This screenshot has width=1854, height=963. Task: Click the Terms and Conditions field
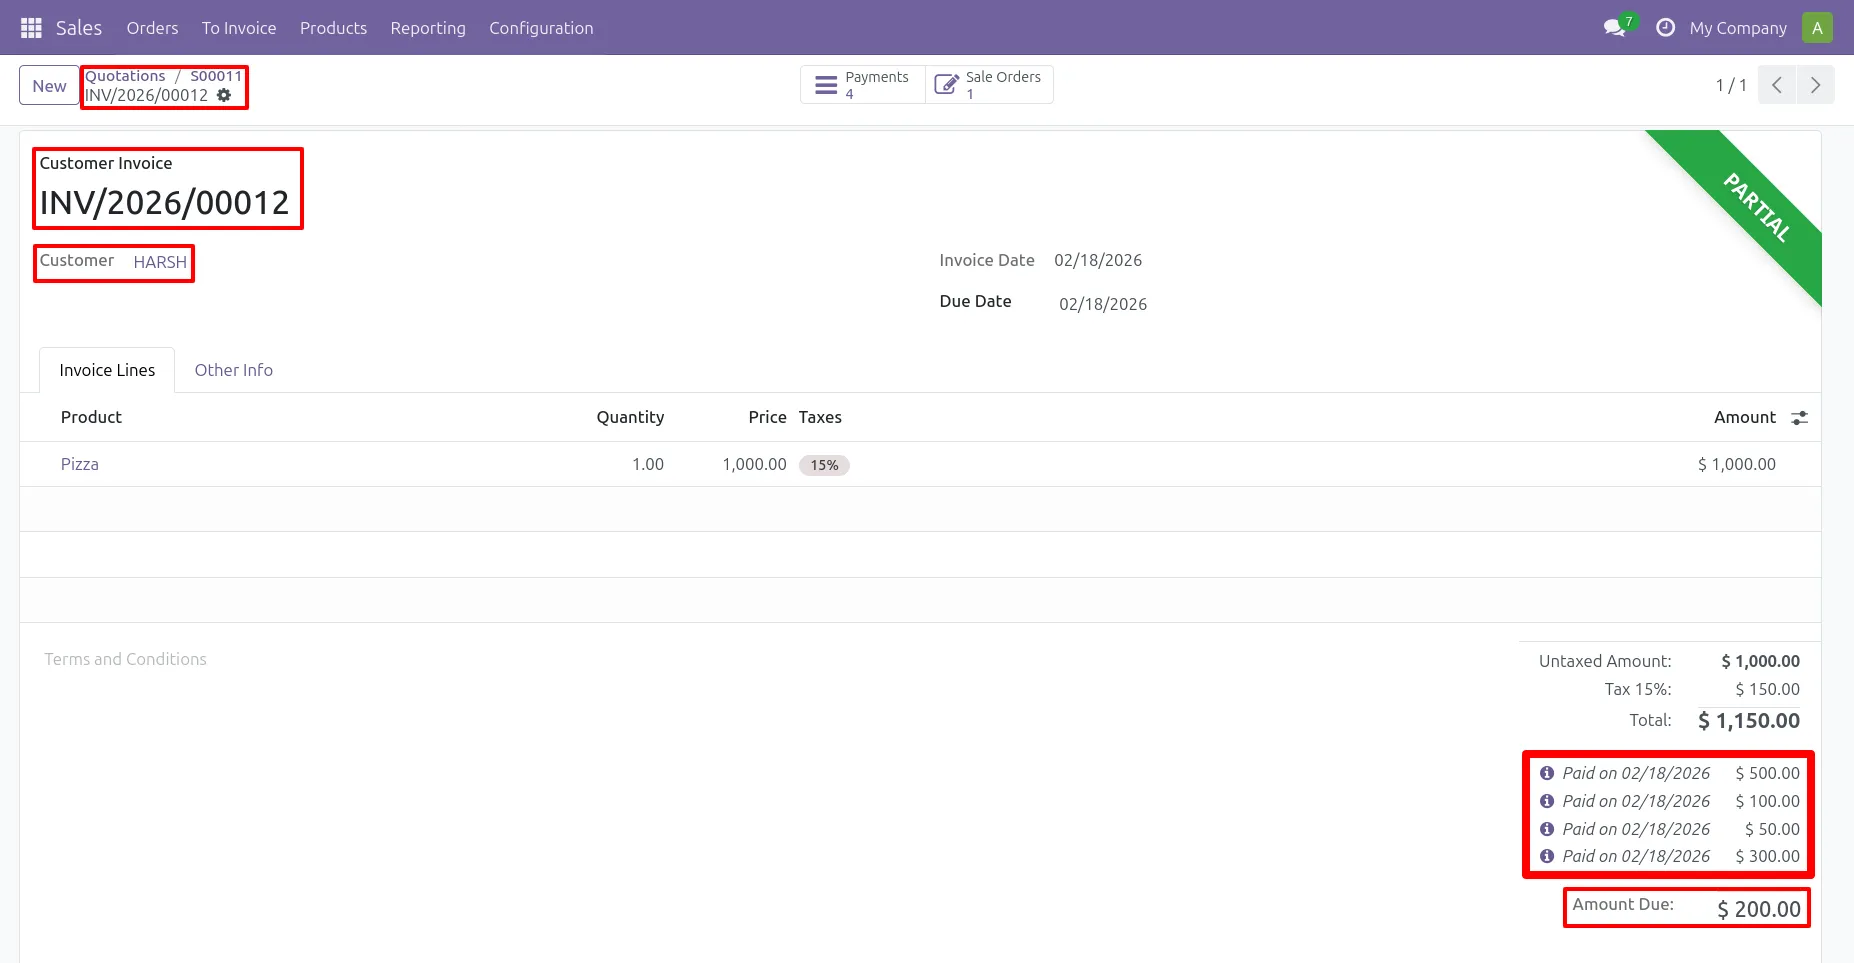(126, 659)
